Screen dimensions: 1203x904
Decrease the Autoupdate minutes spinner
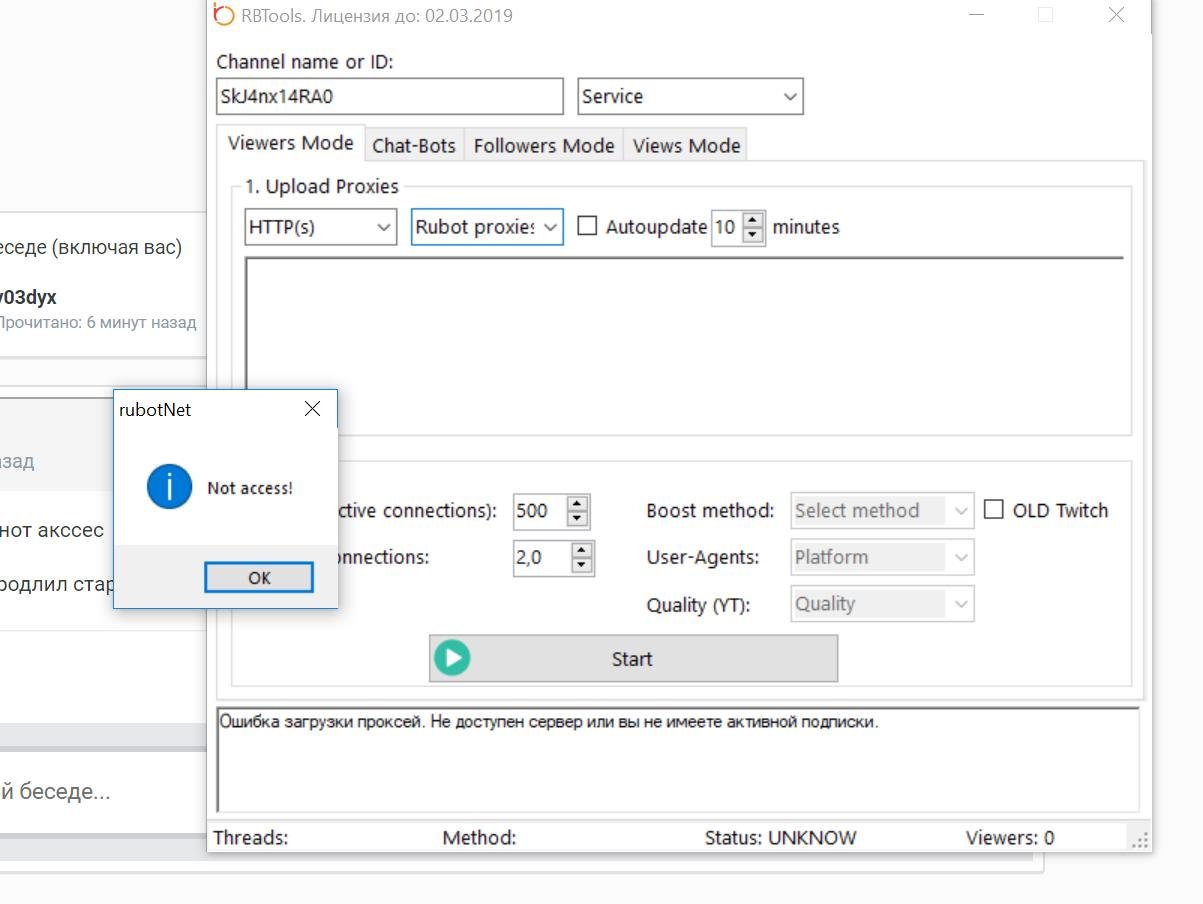754,235
